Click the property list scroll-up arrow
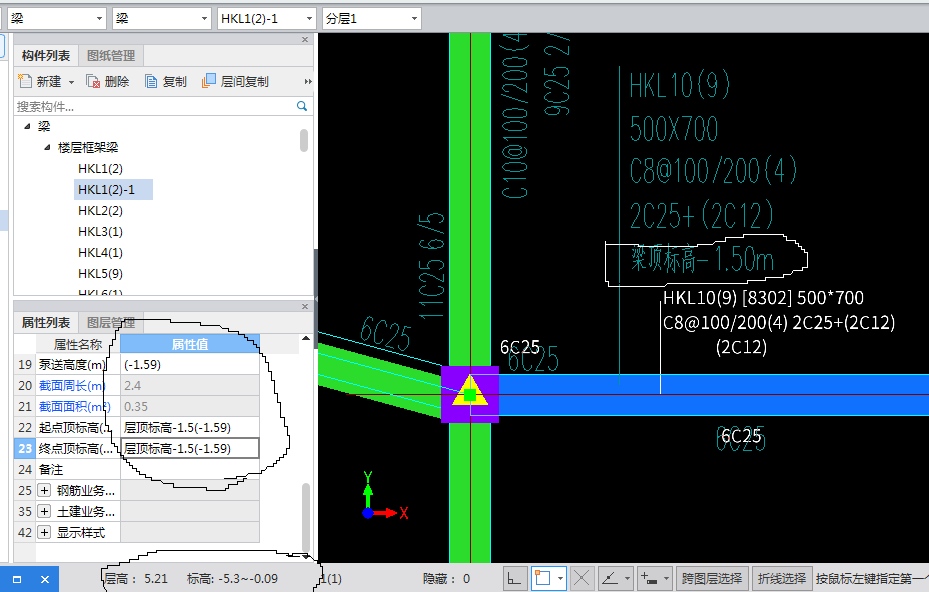The width and height of the screenshot is (929, 592). (306, 338)
